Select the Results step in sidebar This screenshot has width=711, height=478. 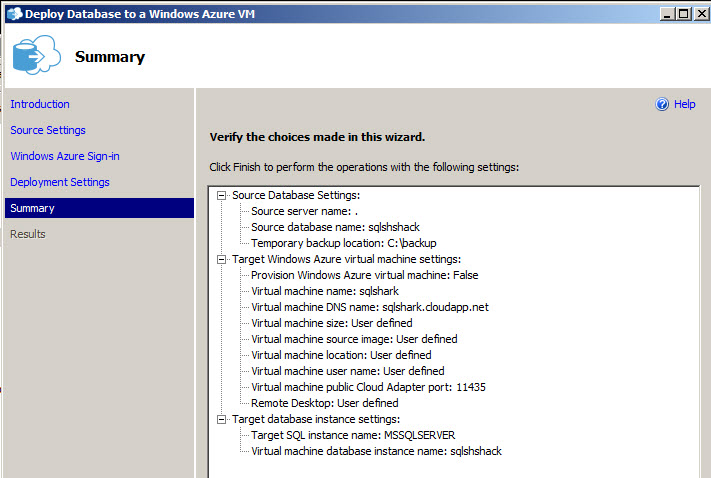click(28, 234)
